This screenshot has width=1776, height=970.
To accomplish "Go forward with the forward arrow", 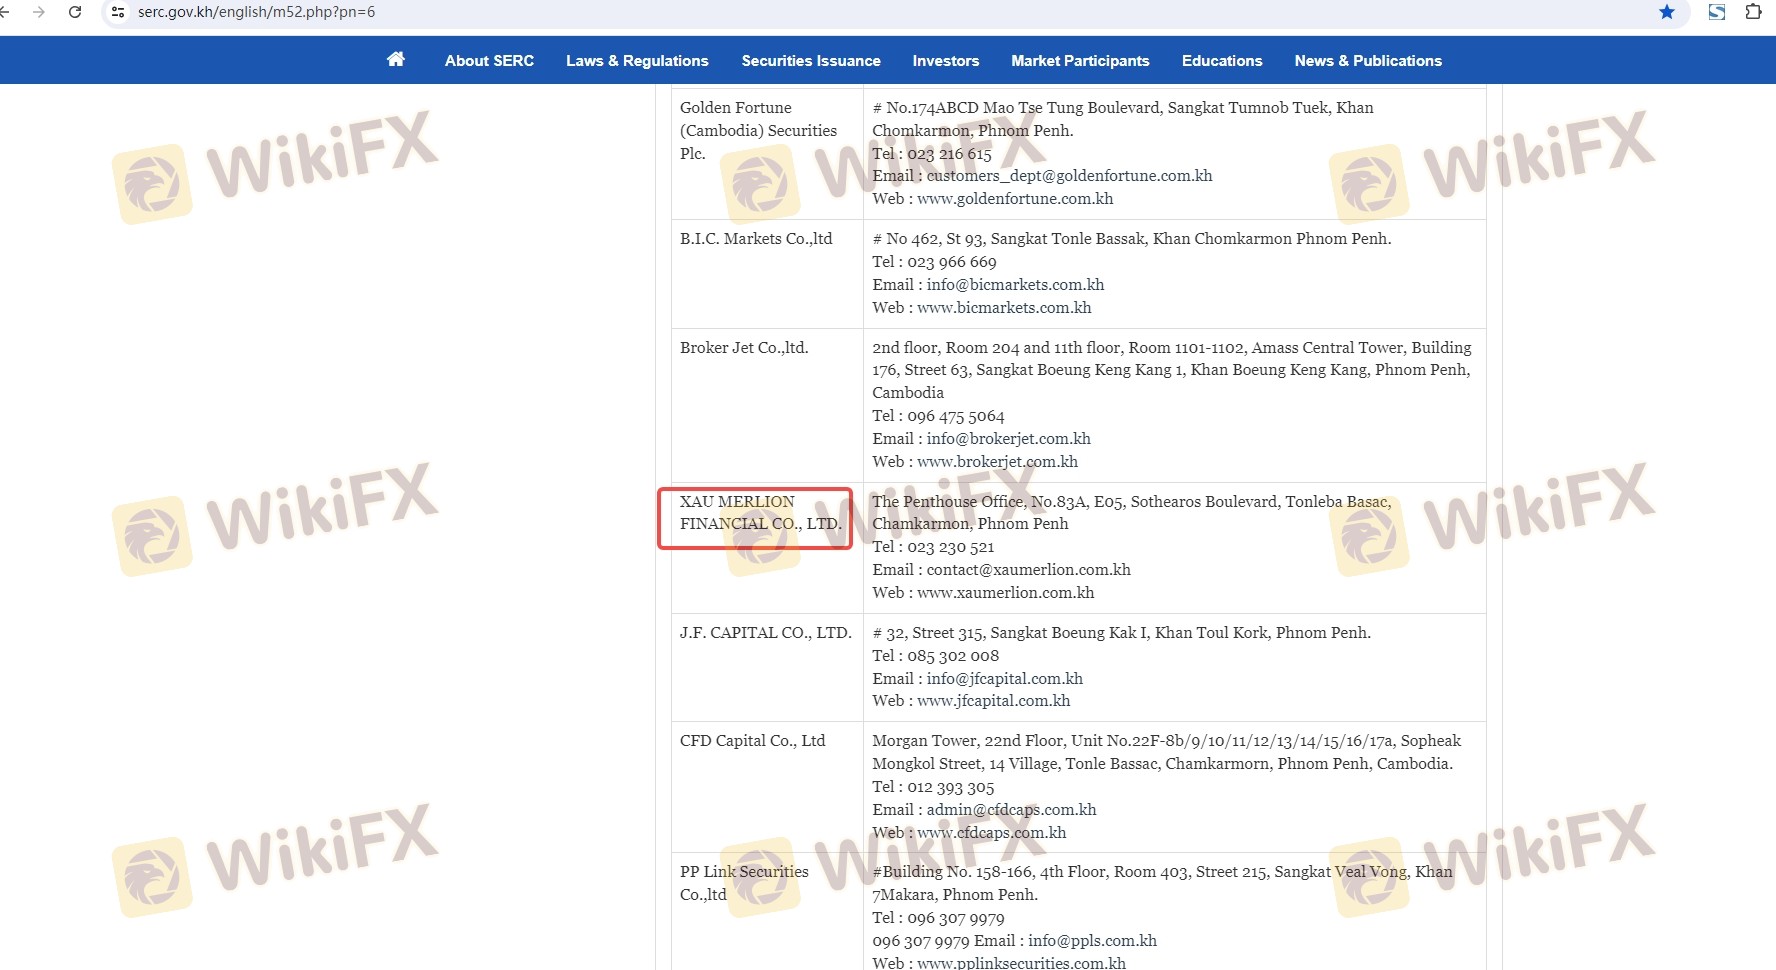I will point(39,12).
